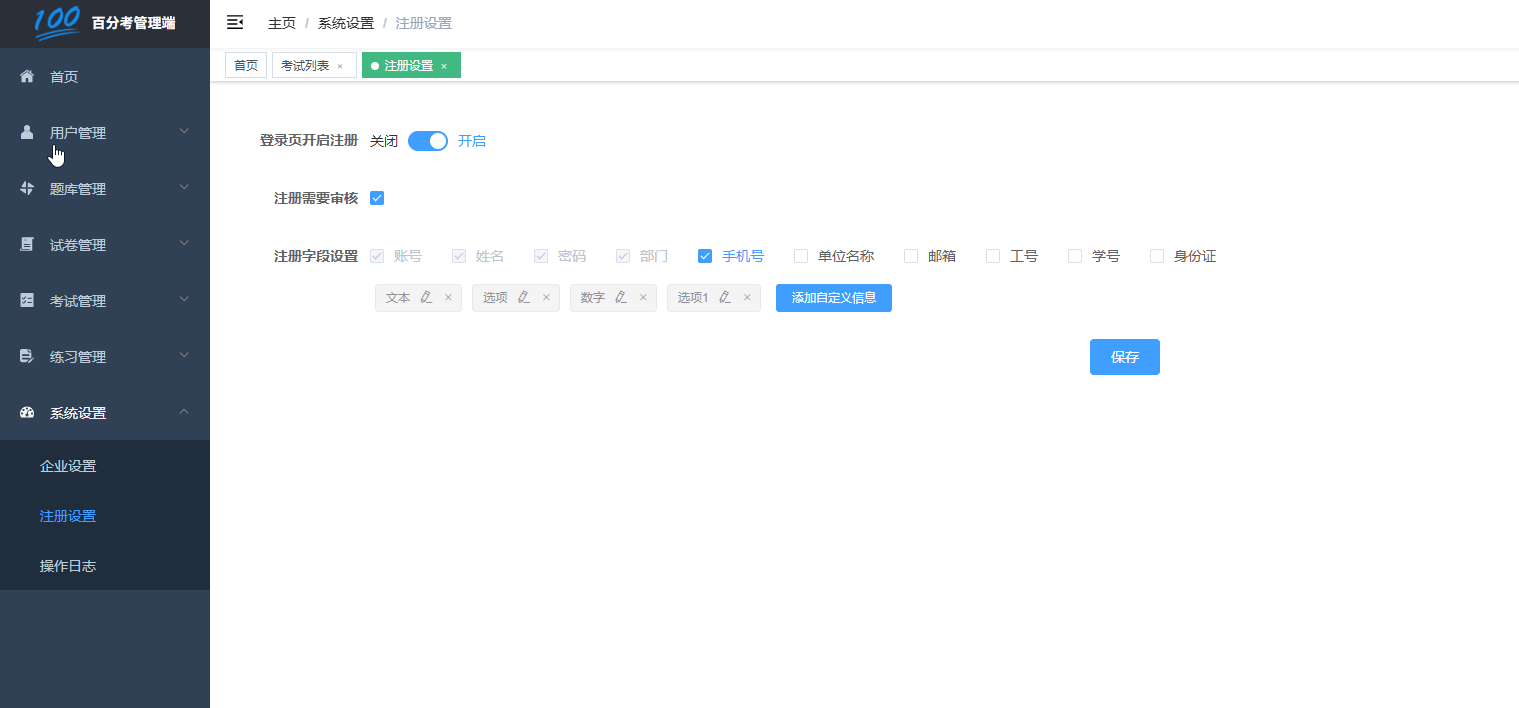1519x708 pixels.
Task: Select the 考试管理 exam icon
Action: pyautogui.click(x=25, y=300)
